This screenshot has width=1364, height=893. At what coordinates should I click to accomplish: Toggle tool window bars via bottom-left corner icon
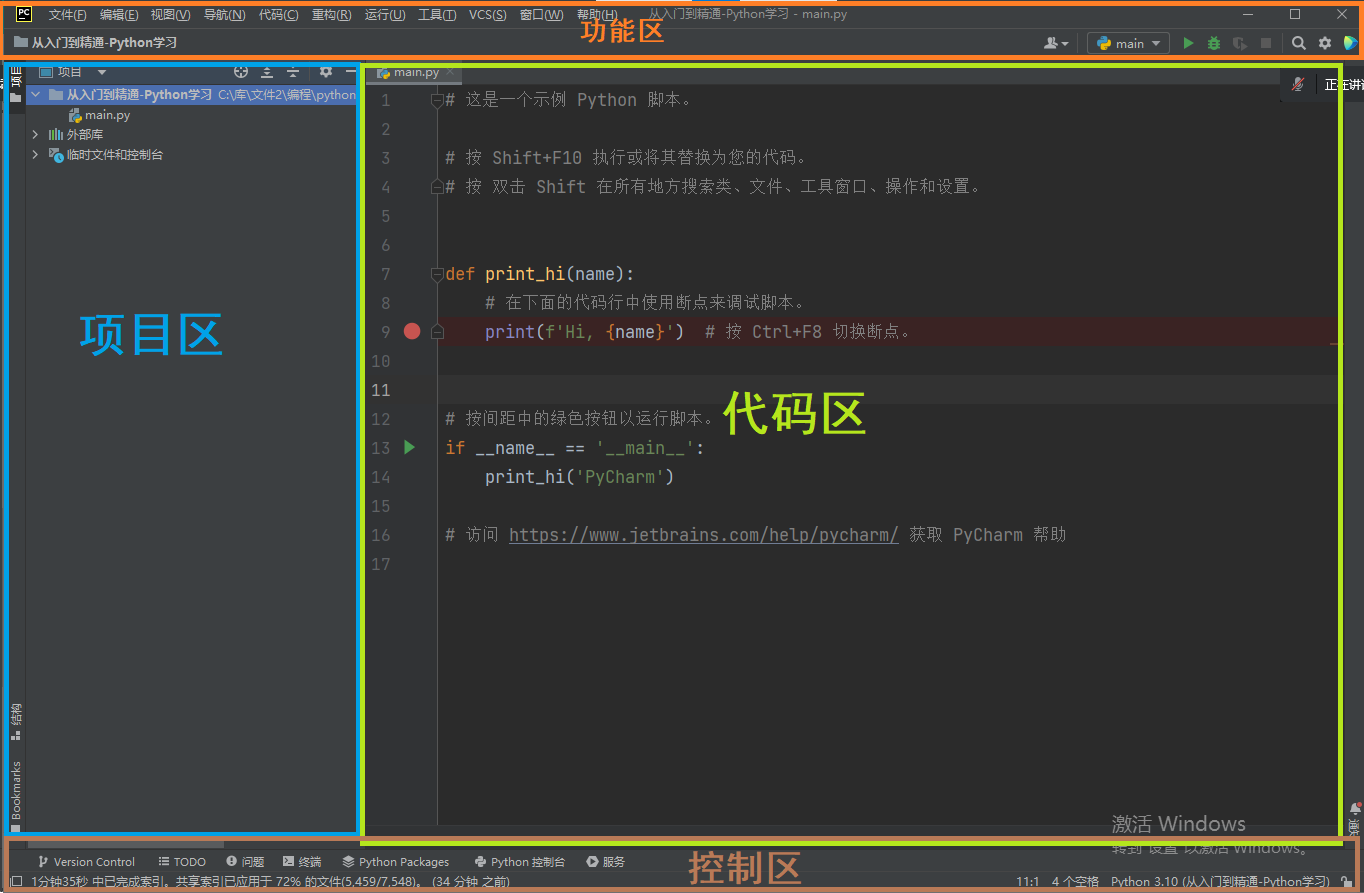tap(16, 881)
